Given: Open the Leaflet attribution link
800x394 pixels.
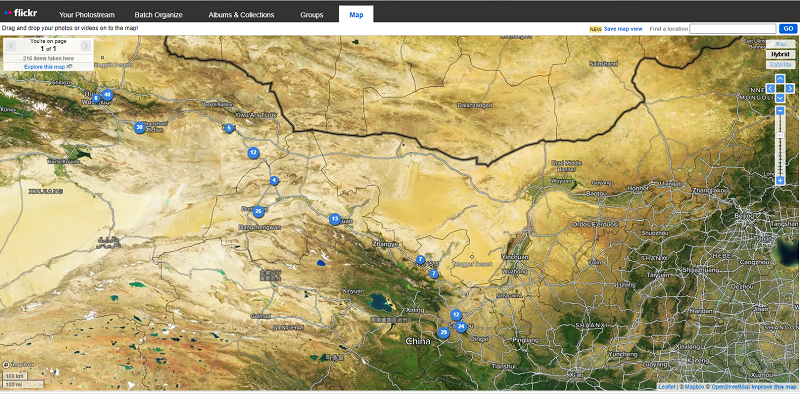Looking at the screenshot, I should point(666,387).
